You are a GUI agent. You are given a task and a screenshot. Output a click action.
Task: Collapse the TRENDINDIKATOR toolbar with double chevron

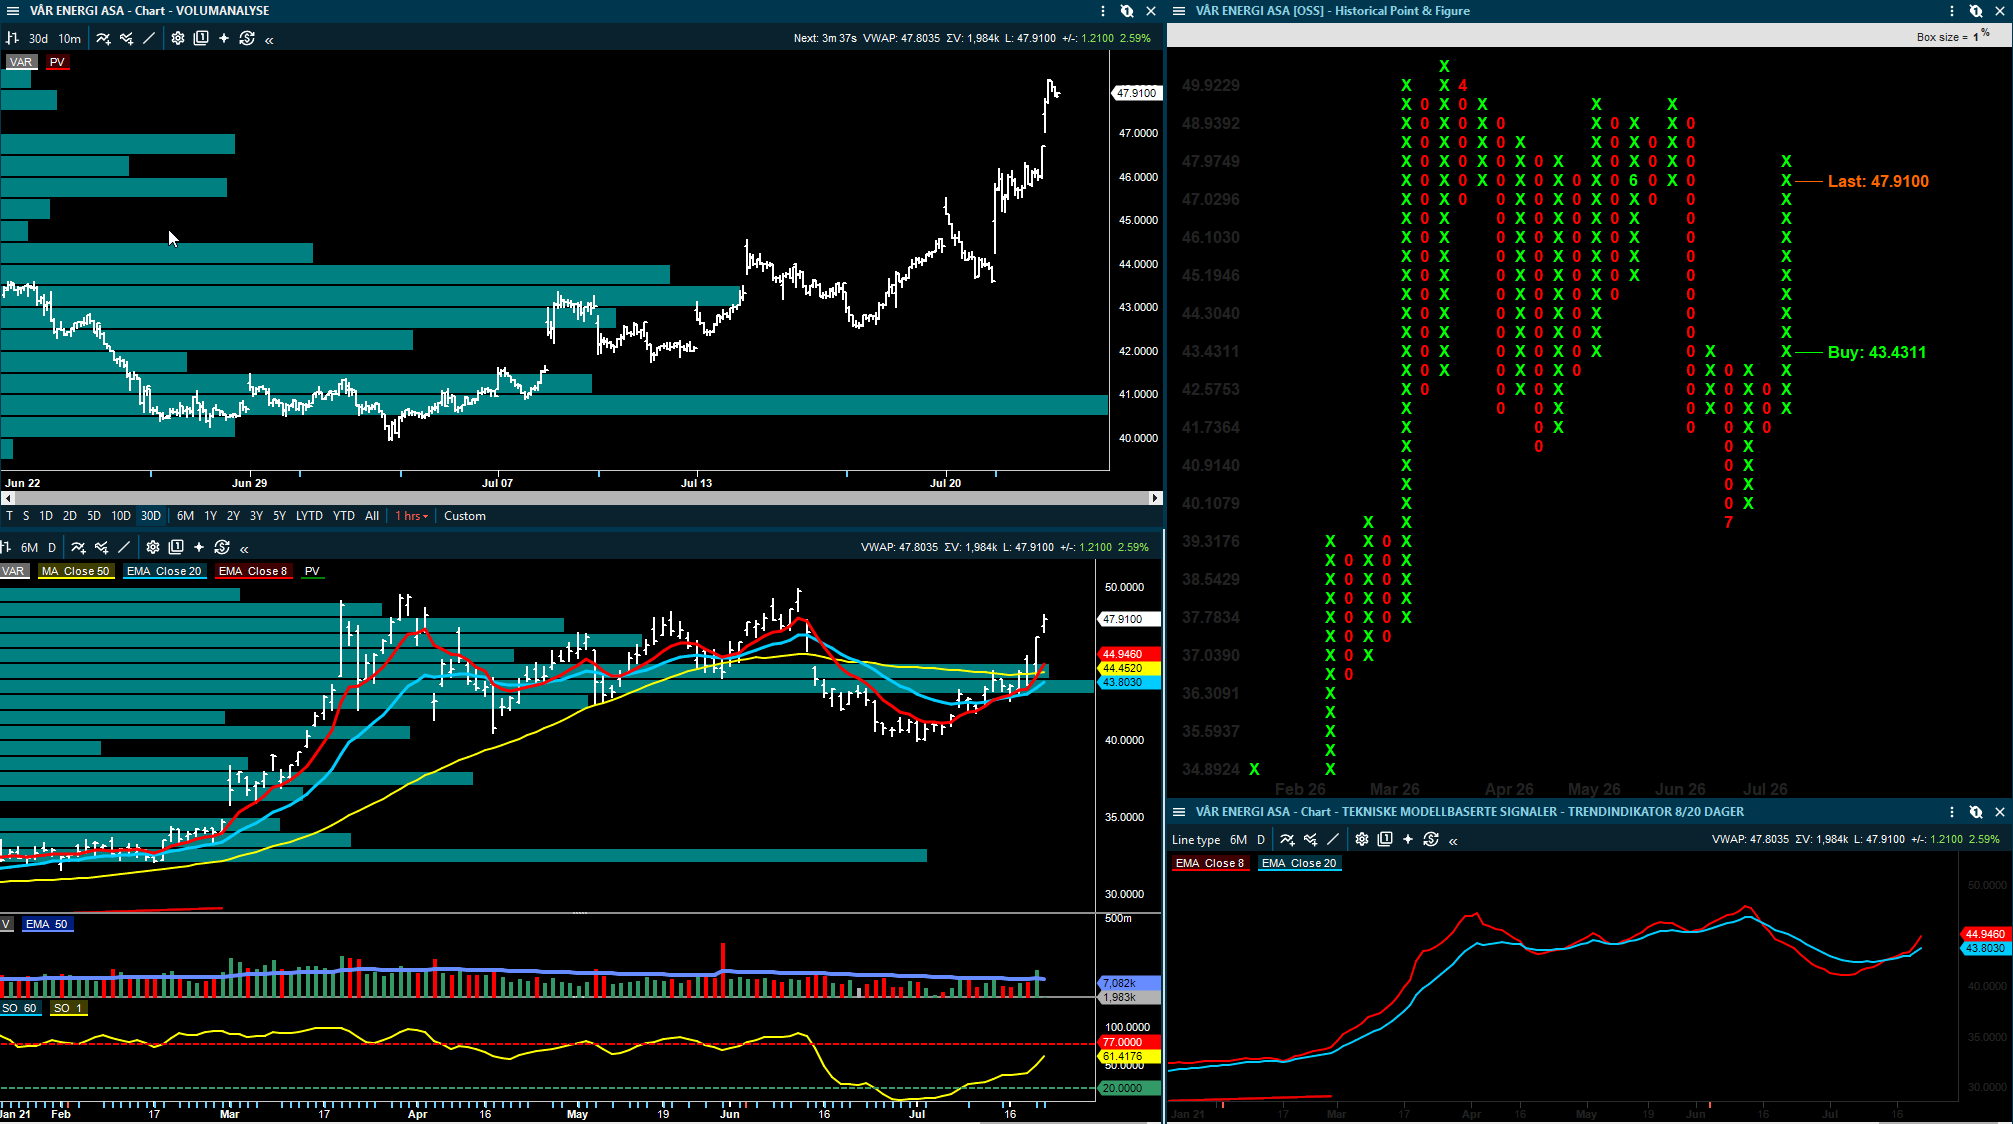click(x=1453, y=841)
